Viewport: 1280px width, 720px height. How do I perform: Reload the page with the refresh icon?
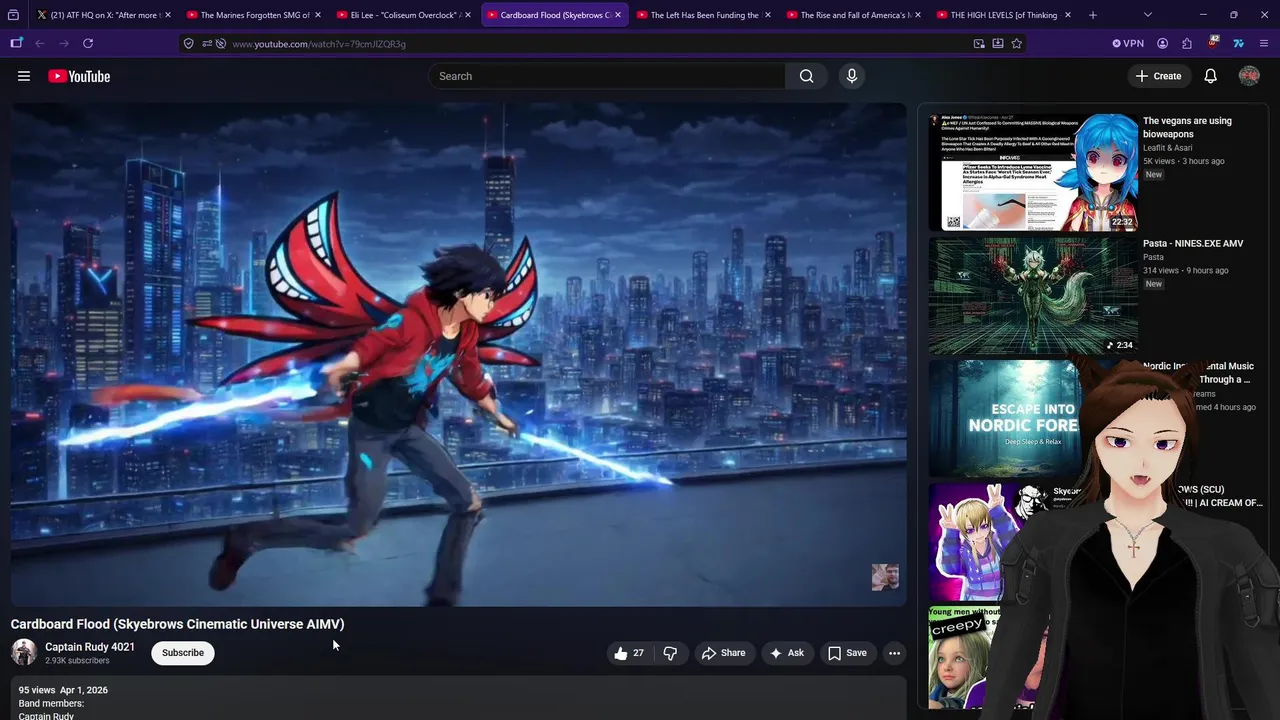[88, 43]
